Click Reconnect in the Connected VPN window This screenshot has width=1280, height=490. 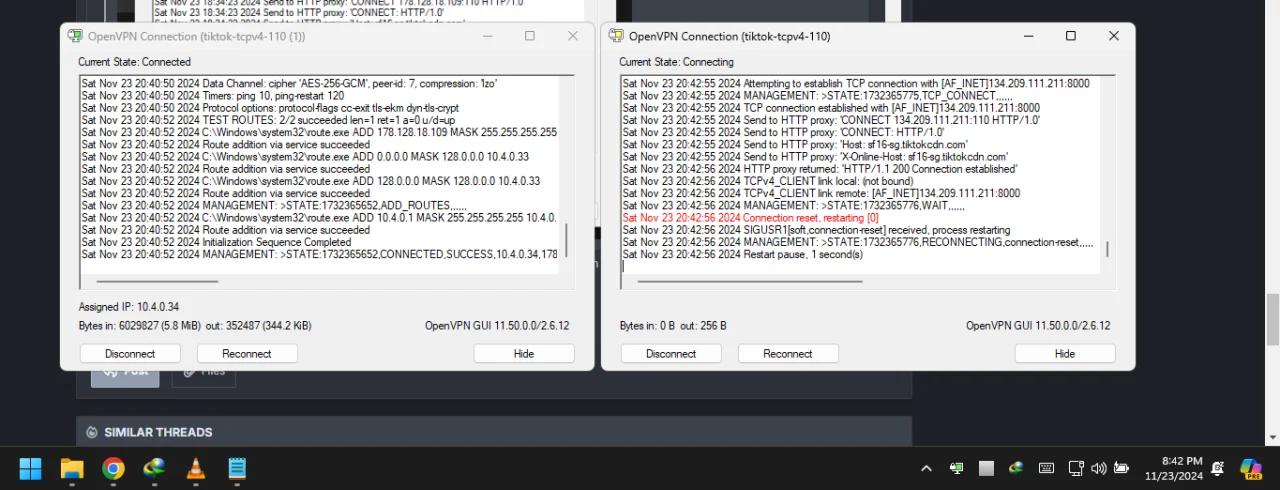point(247,353)
